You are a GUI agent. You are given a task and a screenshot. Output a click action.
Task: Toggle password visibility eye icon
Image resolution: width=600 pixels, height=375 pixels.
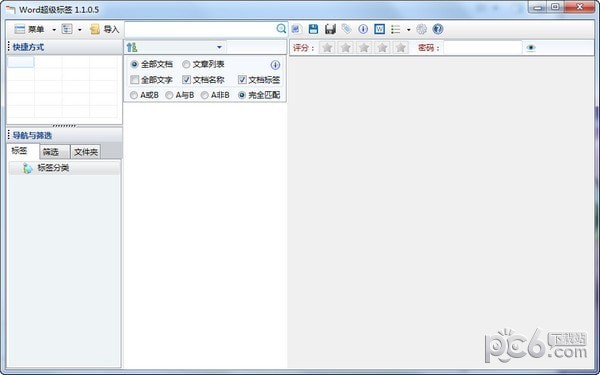pyautogui.click(x=531, y=48)
